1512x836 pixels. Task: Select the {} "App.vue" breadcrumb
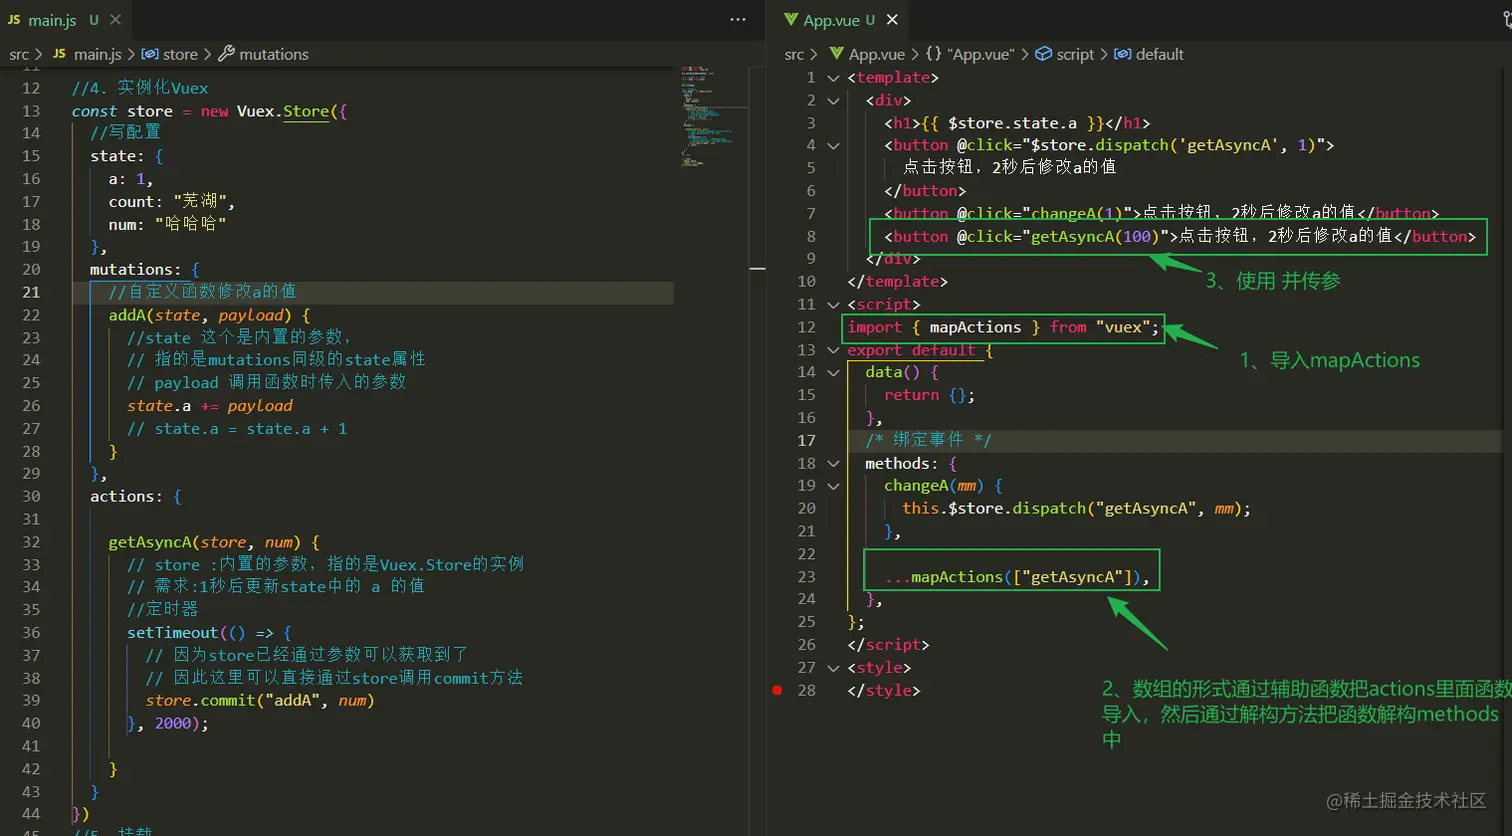[970, 54]
